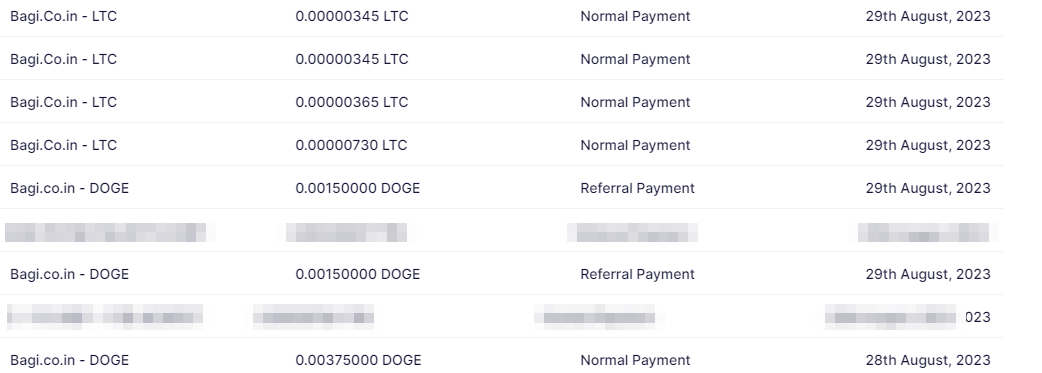Screen dimensions: 1042x373
Task: Click the blurred name cell in the 023 row
Action: pos(105,317)
